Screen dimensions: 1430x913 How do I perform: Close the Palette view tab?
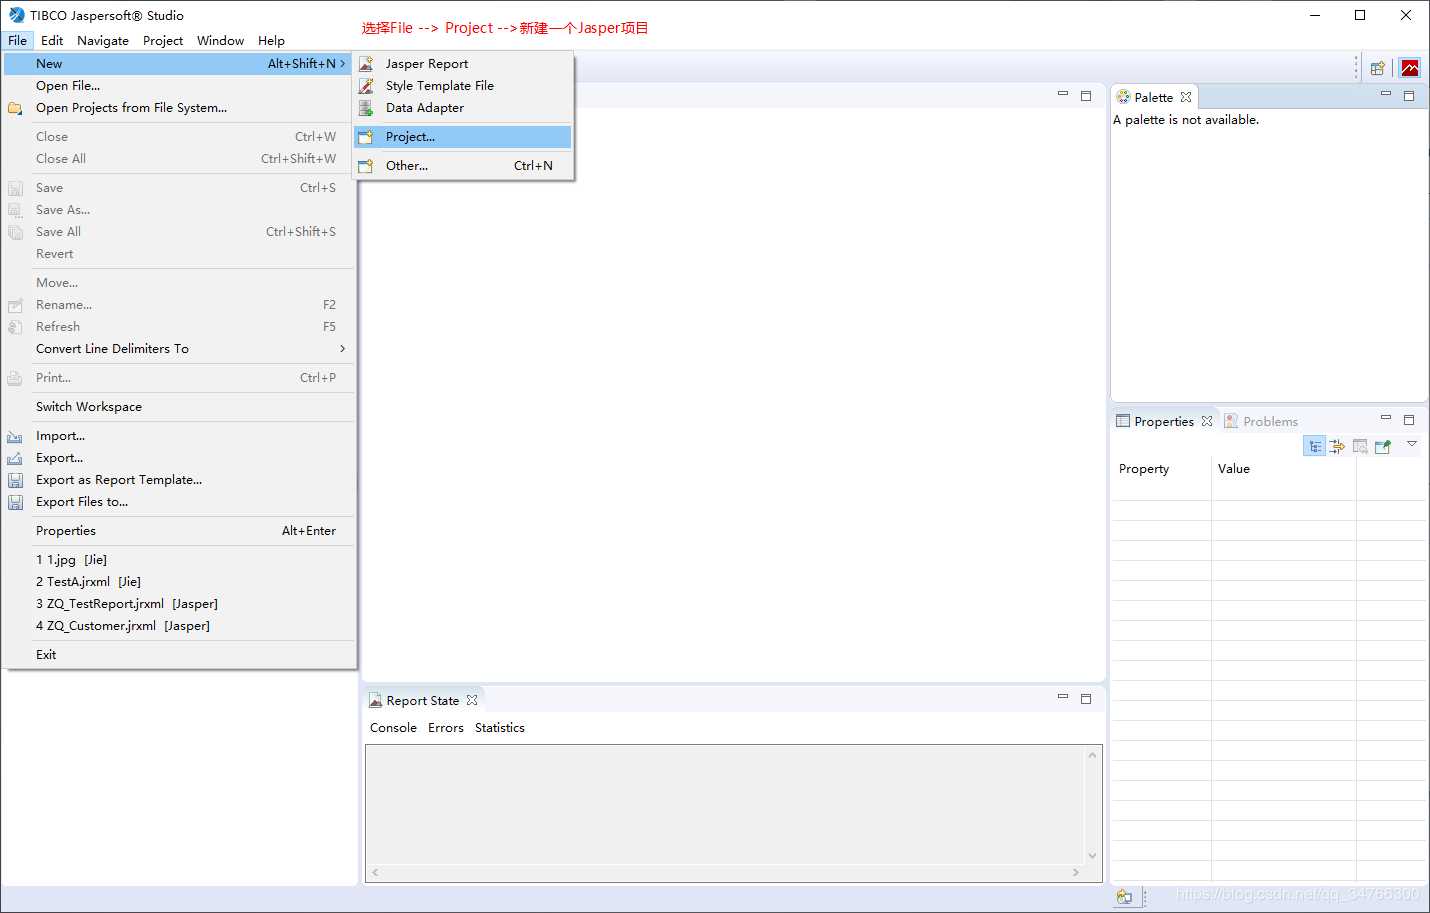pos(1186,97)
